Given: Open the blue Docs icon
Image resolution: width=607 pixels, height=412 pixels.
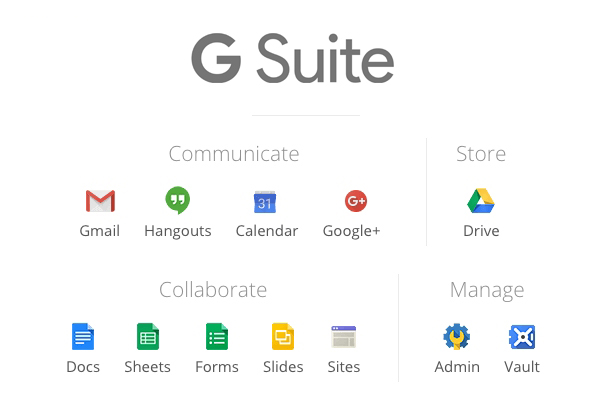Looking at the screenshot, I should (82, 337).
